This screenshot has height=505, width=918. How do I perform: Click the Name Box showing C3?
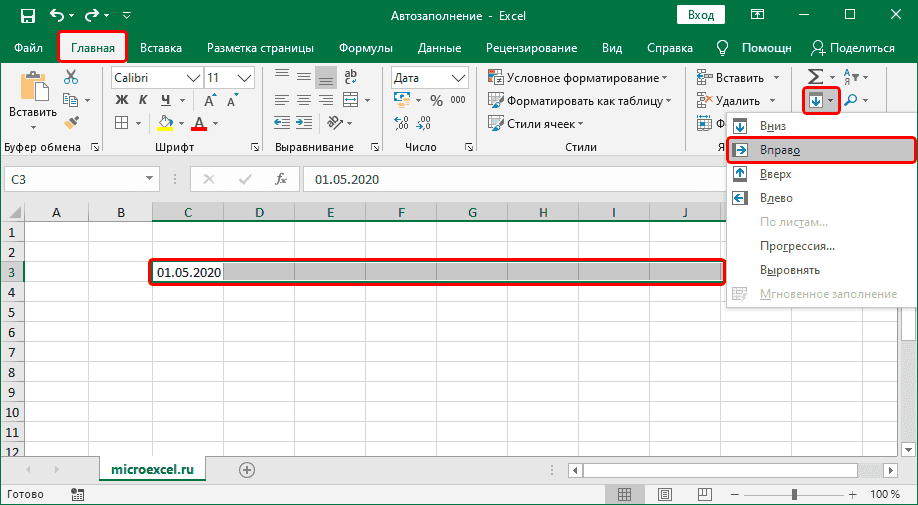coord(70,179)
